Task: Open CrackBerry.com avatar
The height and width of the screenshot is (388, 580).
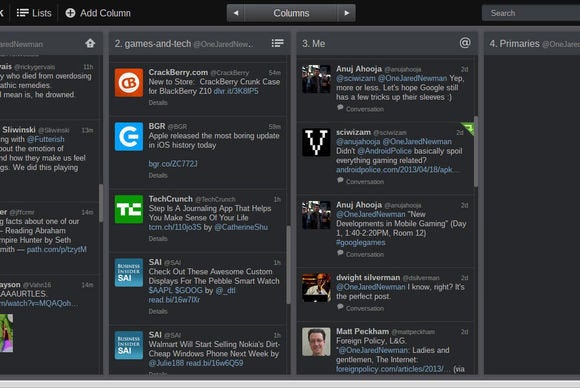Action: (x=129, y=82)
